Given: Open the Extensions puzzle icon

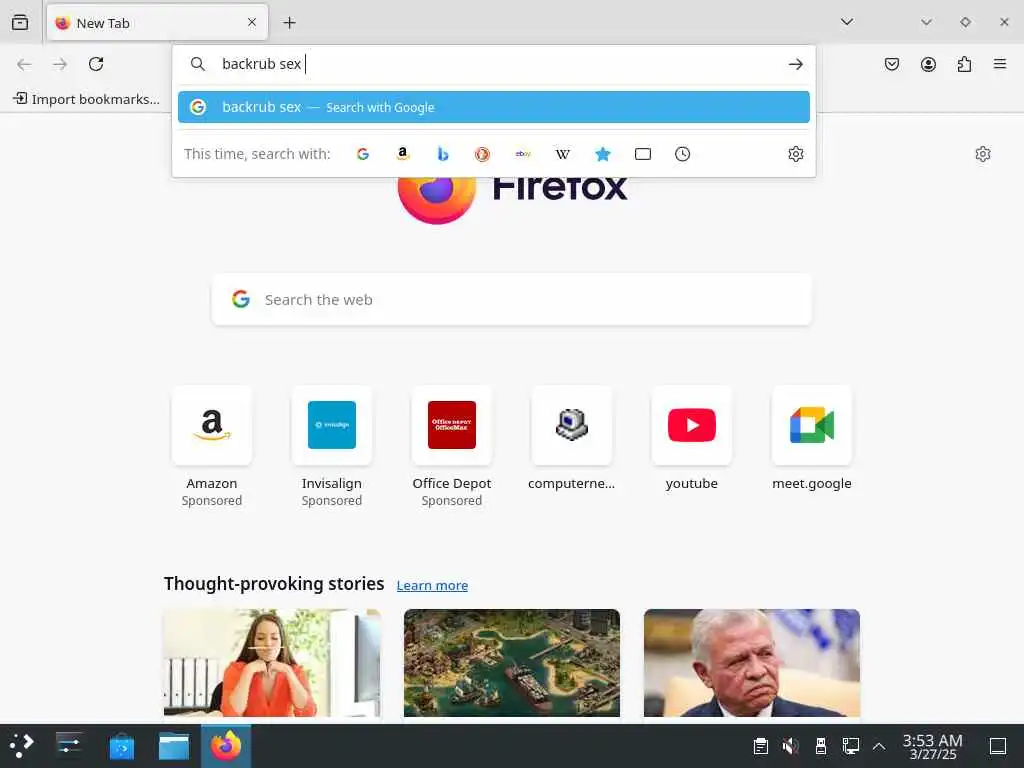Looking at the screenshot, I should 964,64.
